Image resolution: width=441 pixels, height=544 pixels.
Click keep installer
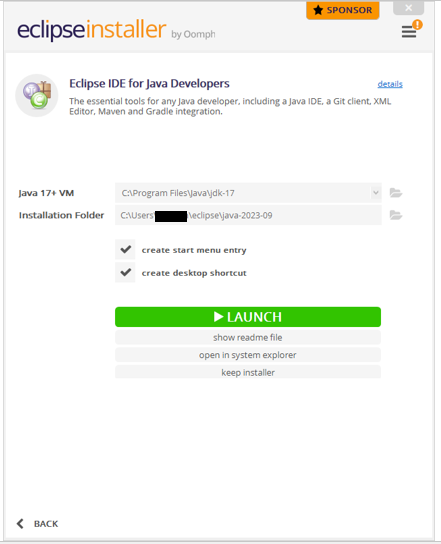[x=248, y=372]
